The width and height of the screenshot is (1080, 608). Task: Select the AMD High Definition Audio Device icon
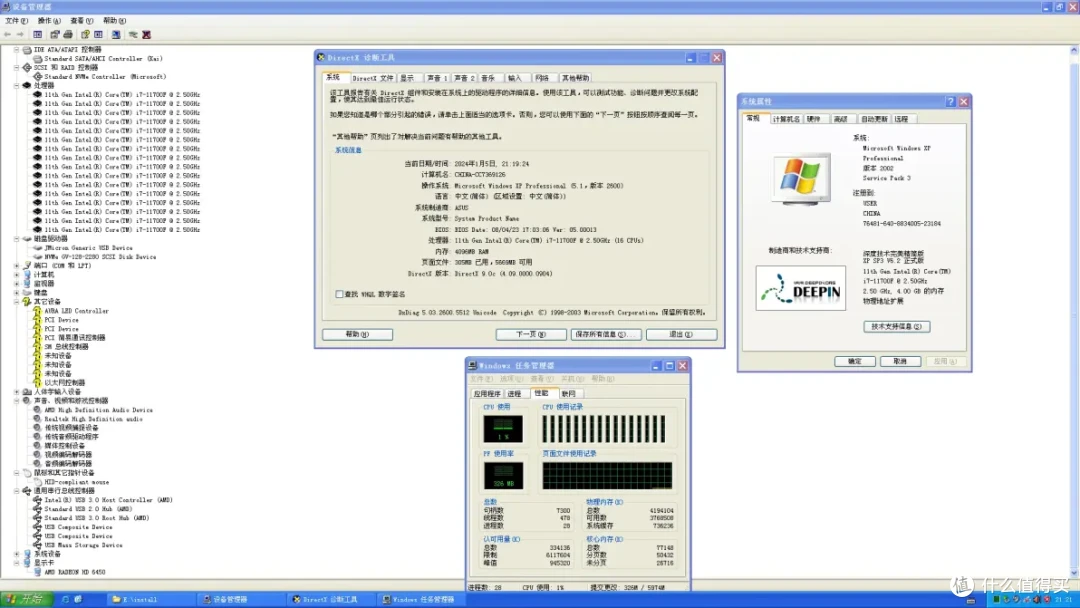click(x=37, y=410)
